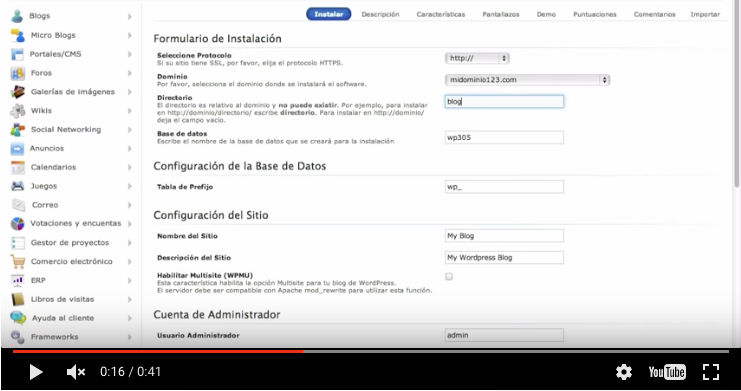Click the ERP chart icon
The width and height of the screenshot is (741, 391).
(x=17, y=280)
